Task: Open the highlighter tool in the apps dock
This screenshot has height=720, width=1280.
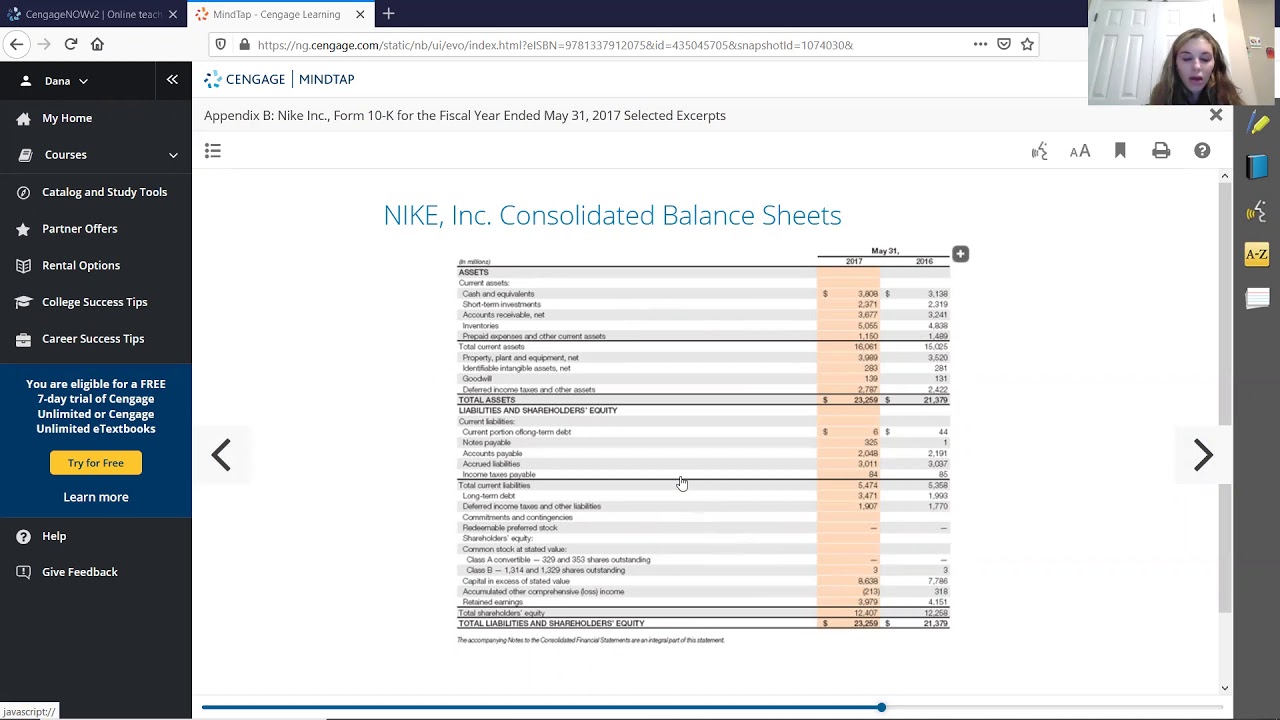Action: 1257,124
